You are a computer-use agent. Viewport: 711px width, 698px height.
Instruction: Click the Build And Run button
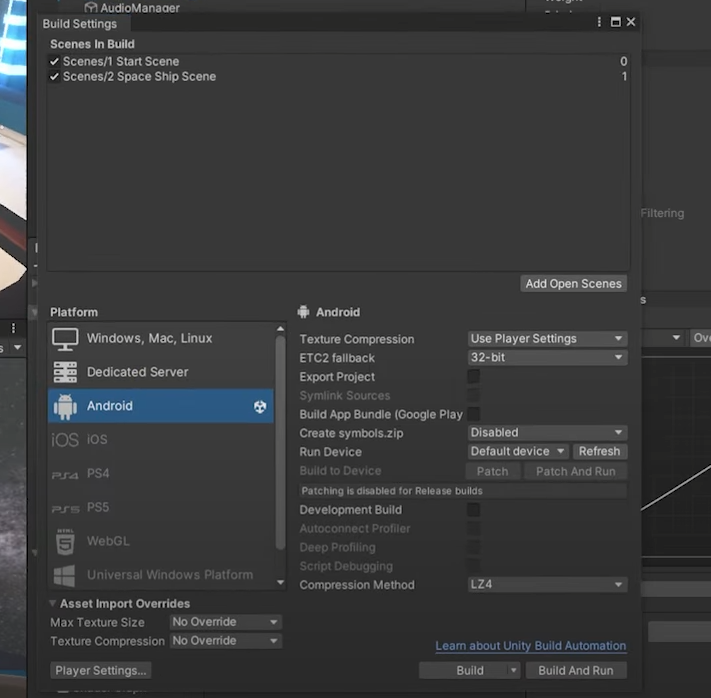(x=576, y=670)
